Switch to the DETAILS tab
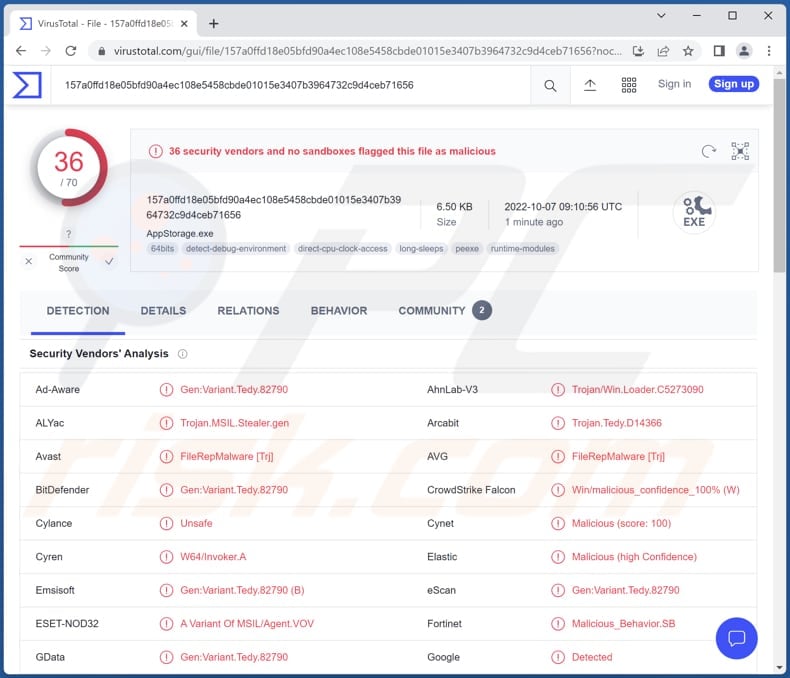 (163, 311)
